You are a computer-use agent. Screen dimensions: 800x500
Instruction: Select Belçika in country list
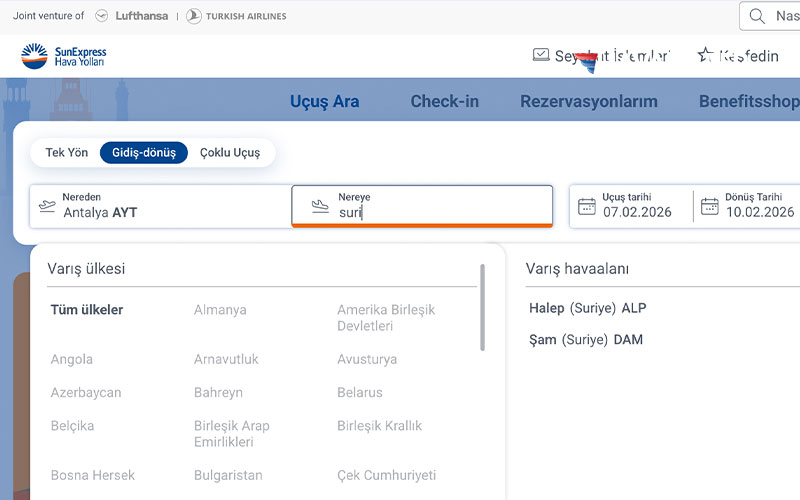click(72, 426)
